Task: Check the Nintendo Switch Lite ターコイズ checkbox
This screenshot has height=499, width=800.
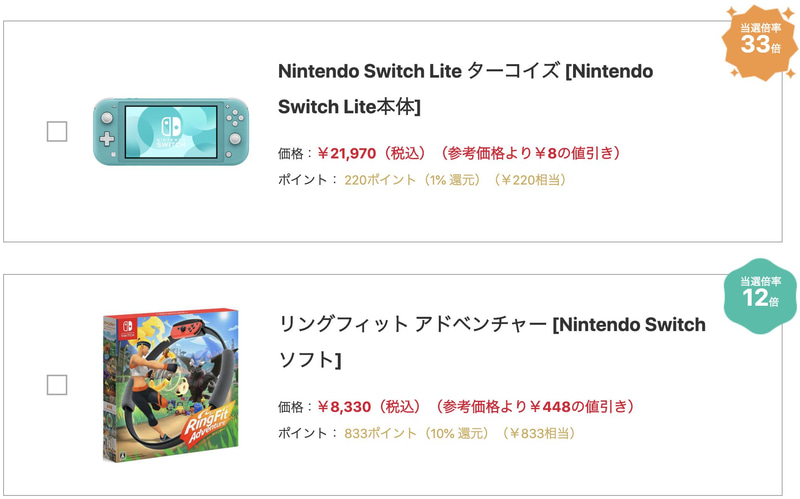Action: point(57,131)
